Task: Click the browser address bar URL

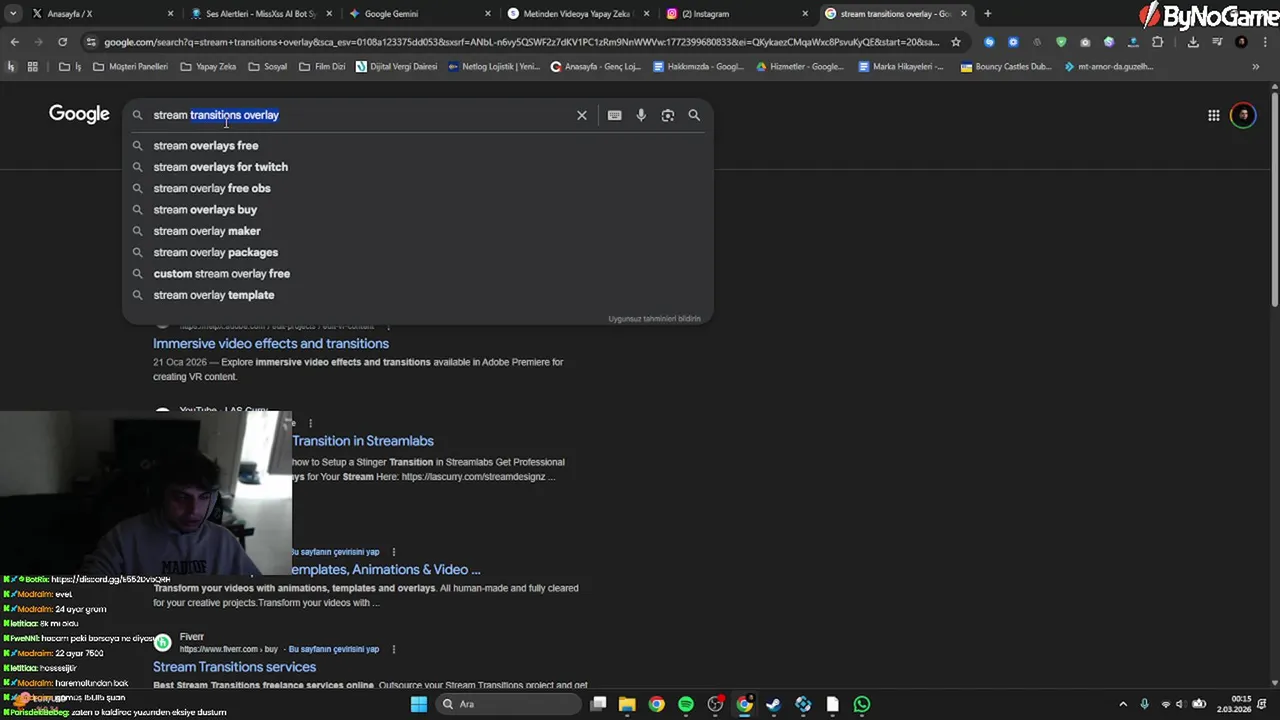Action: [x=521, y=42]
